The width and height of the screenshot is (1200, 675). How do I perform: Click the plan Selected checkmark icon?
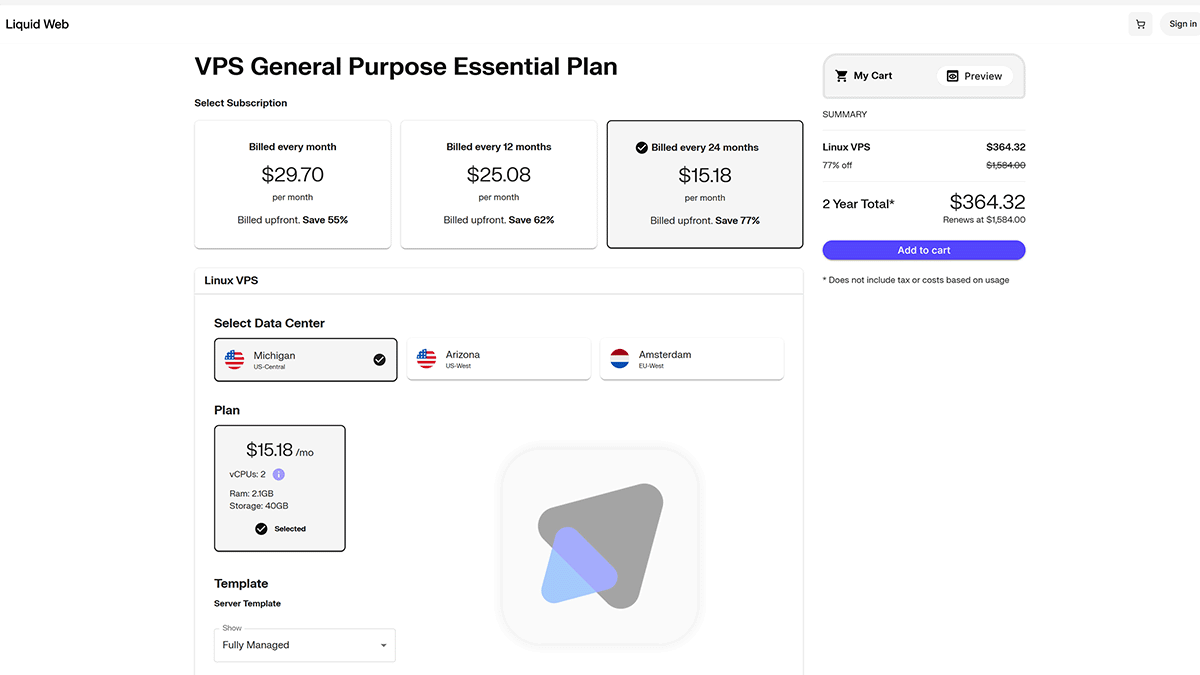pos(261,529)
